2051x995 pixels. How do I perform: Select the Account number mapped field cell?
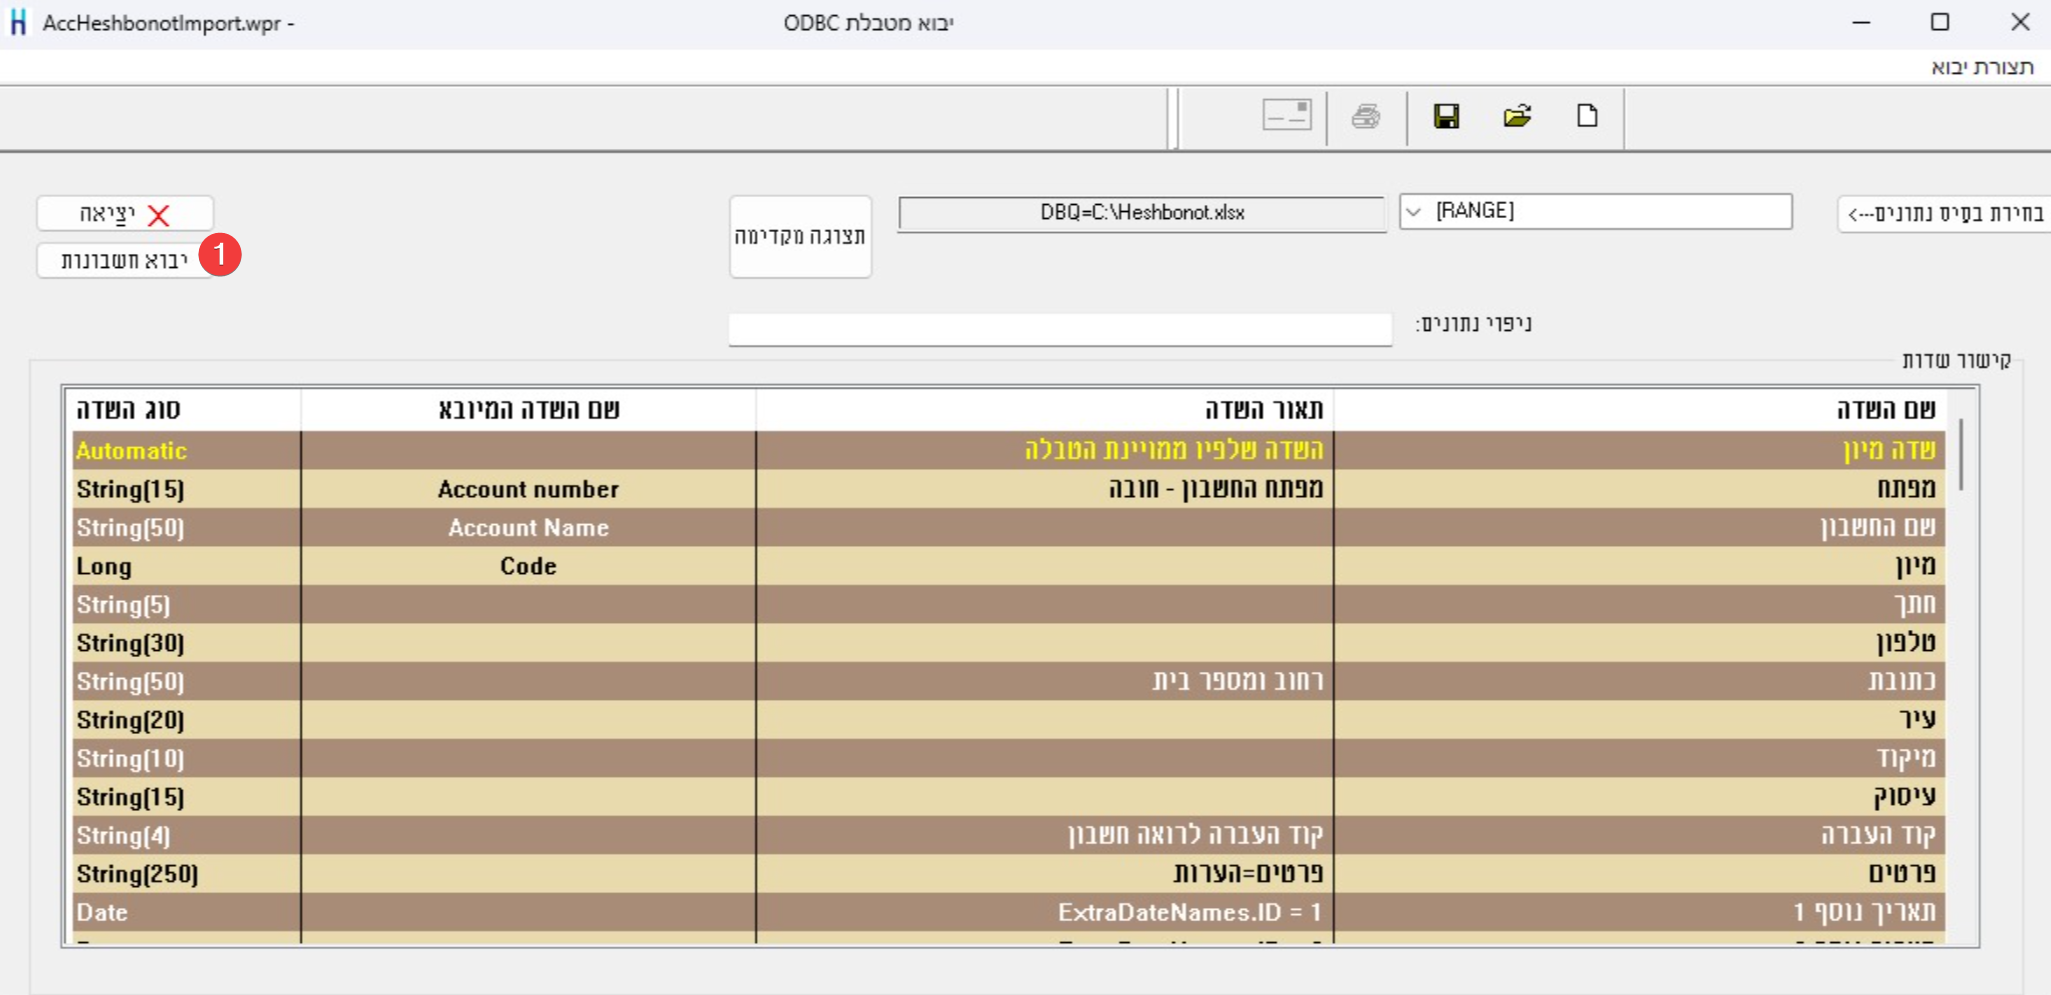[x=528, y=489]
